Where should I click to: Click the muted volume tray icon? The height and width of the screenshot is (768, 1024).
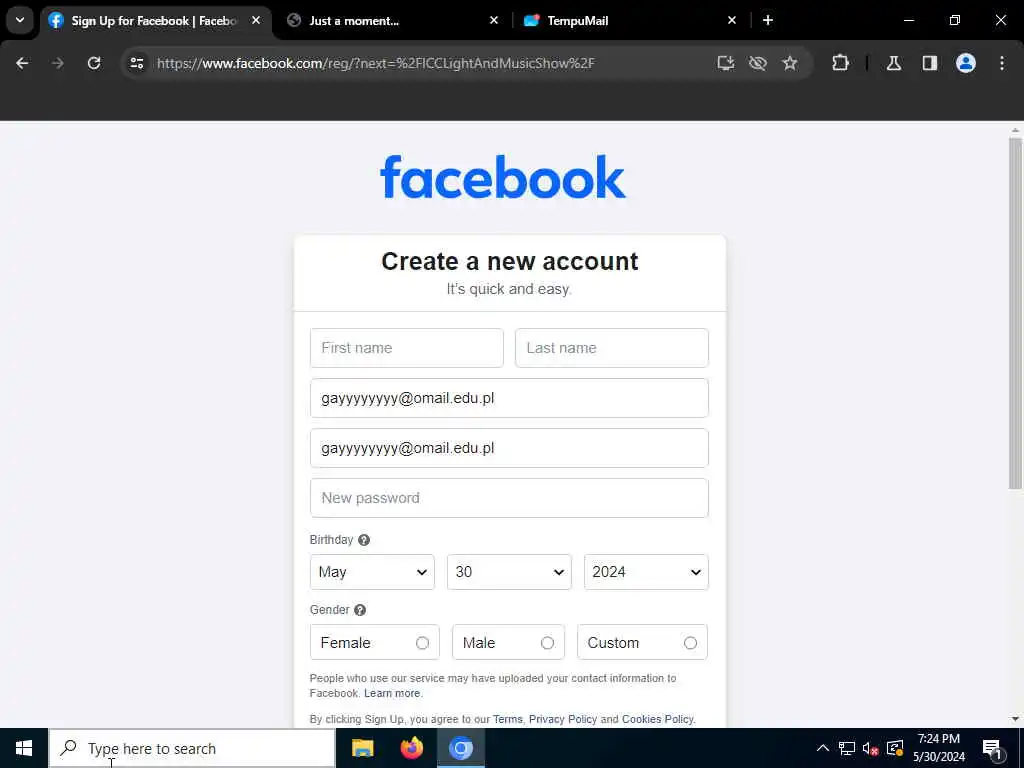point(871,748)
